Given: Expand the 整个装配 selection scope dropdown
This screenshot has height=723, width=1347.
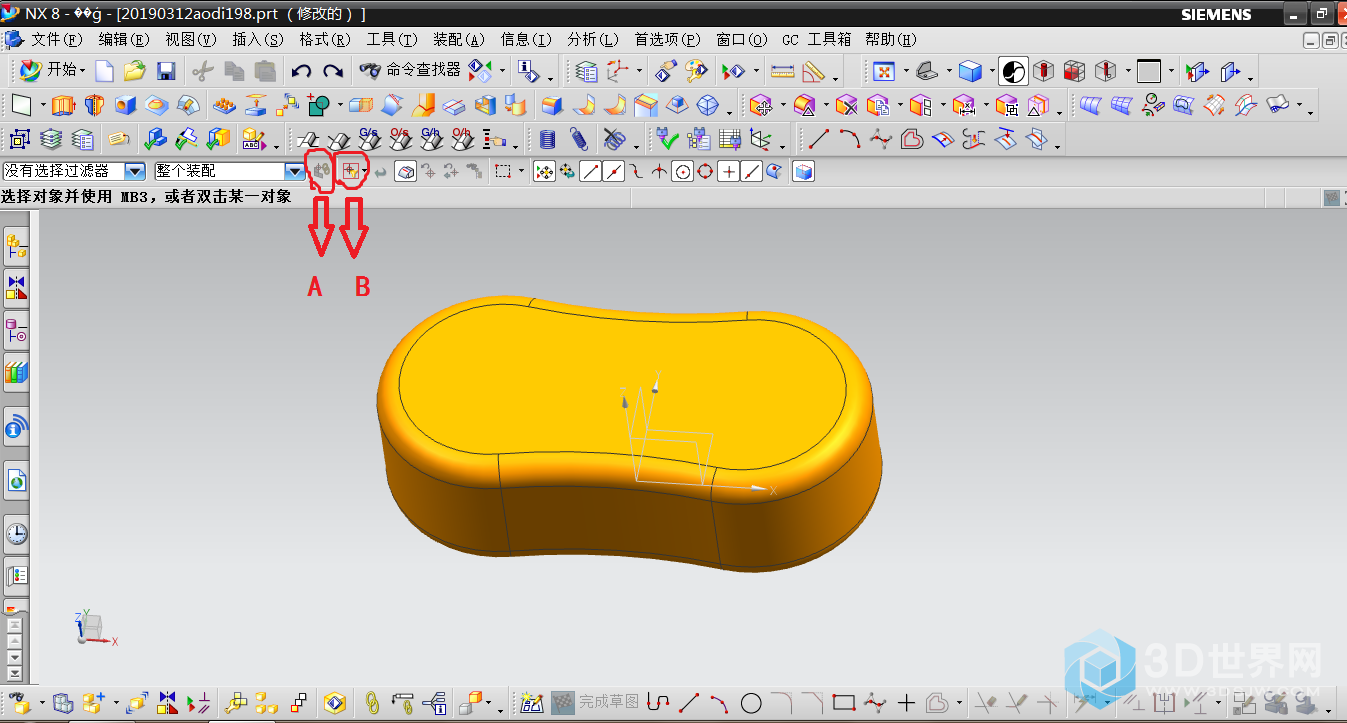Looking at the screenshot, I should pyautogui.click(x=294, y=172).
